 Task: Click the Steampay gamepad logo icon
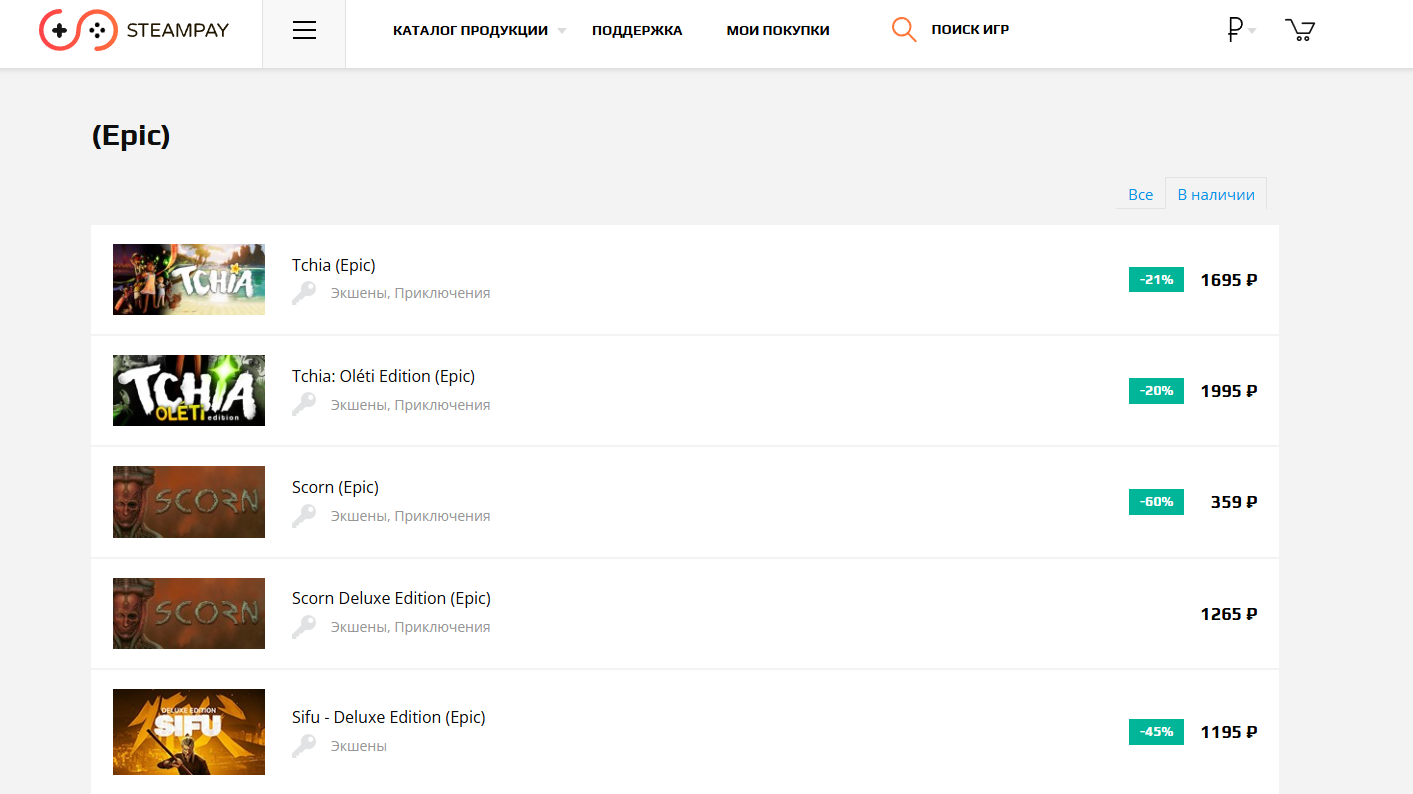point(78,30)
